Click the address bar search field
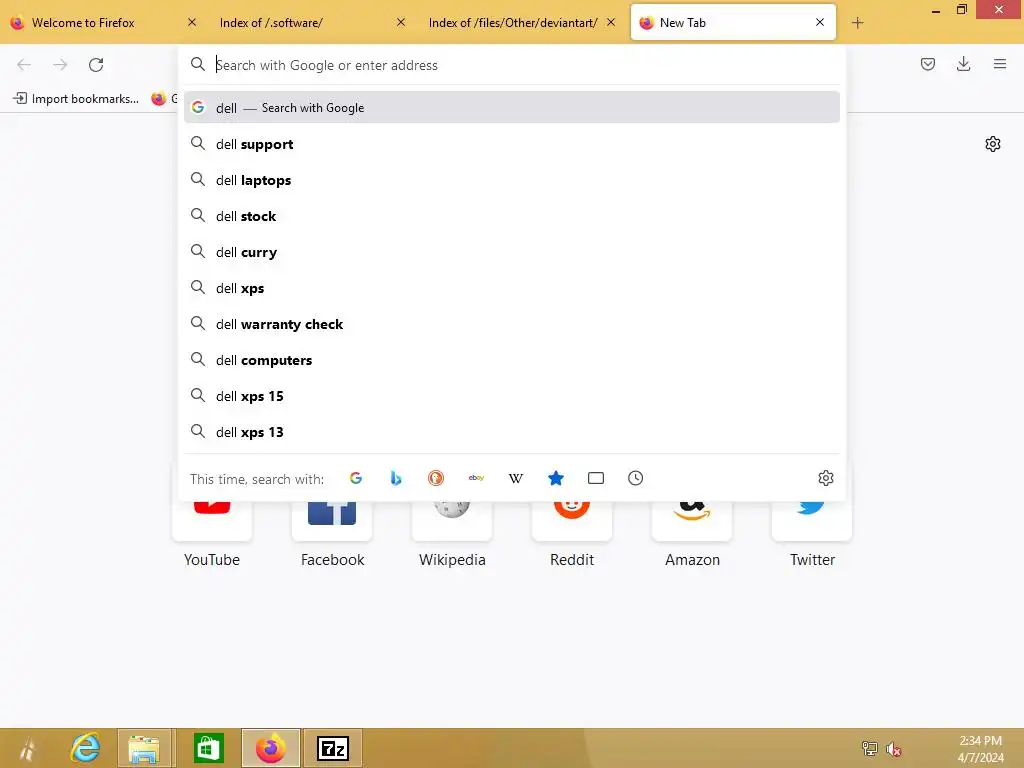 click(512, 65)
